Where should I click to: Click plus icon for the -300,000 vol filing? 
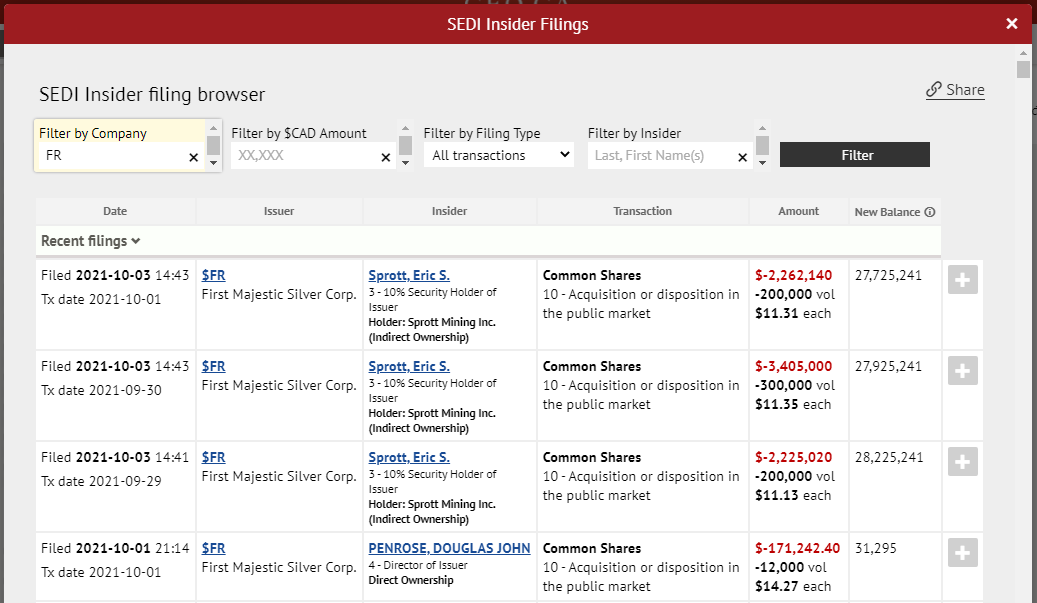pyautogui.click(x=962, y=371)
